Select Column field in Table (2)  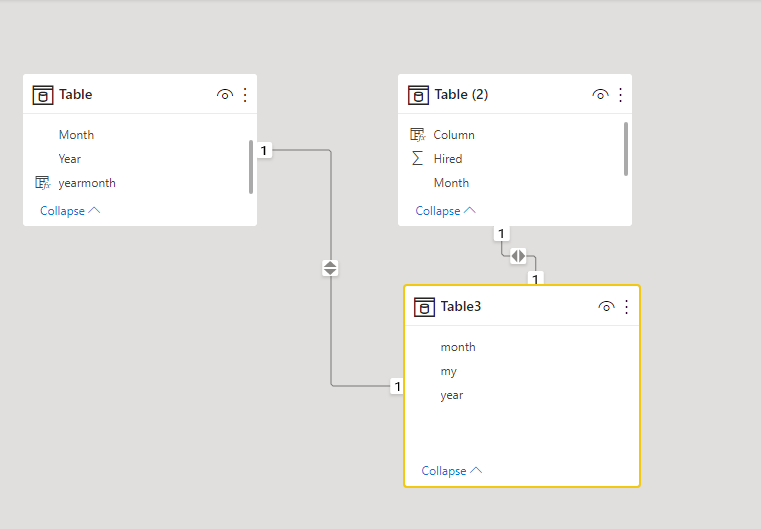click(x=454, y=134)
